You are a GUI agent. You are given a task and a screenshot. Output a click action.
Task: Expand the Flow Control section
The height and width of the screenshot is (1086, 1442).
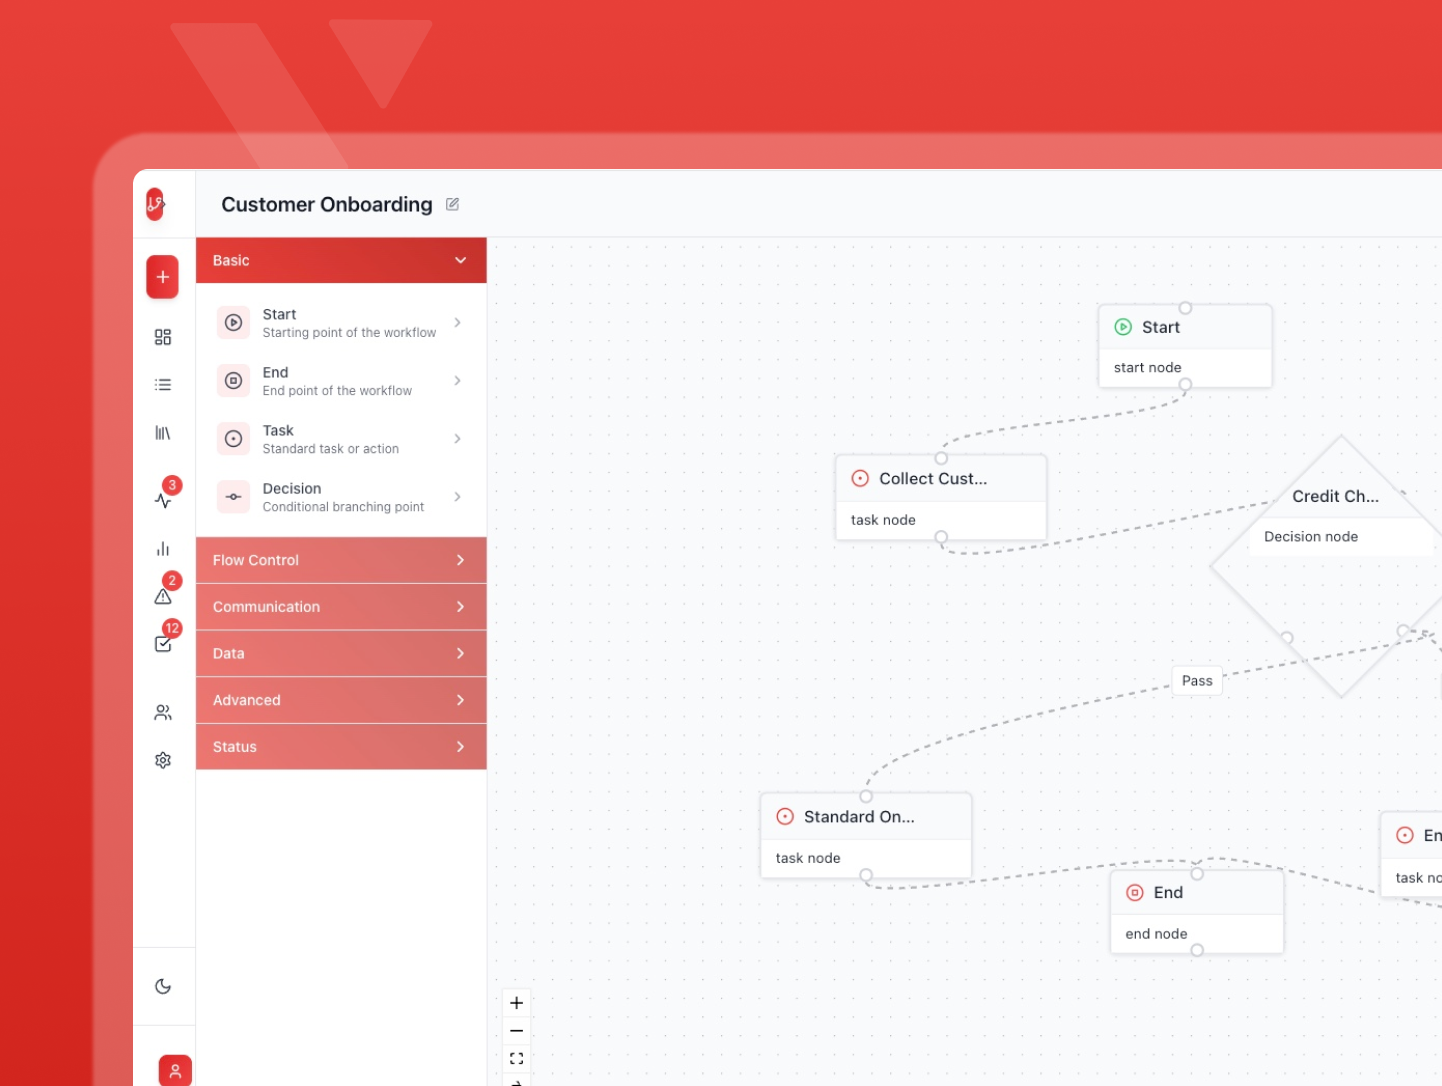coord(341,560)
